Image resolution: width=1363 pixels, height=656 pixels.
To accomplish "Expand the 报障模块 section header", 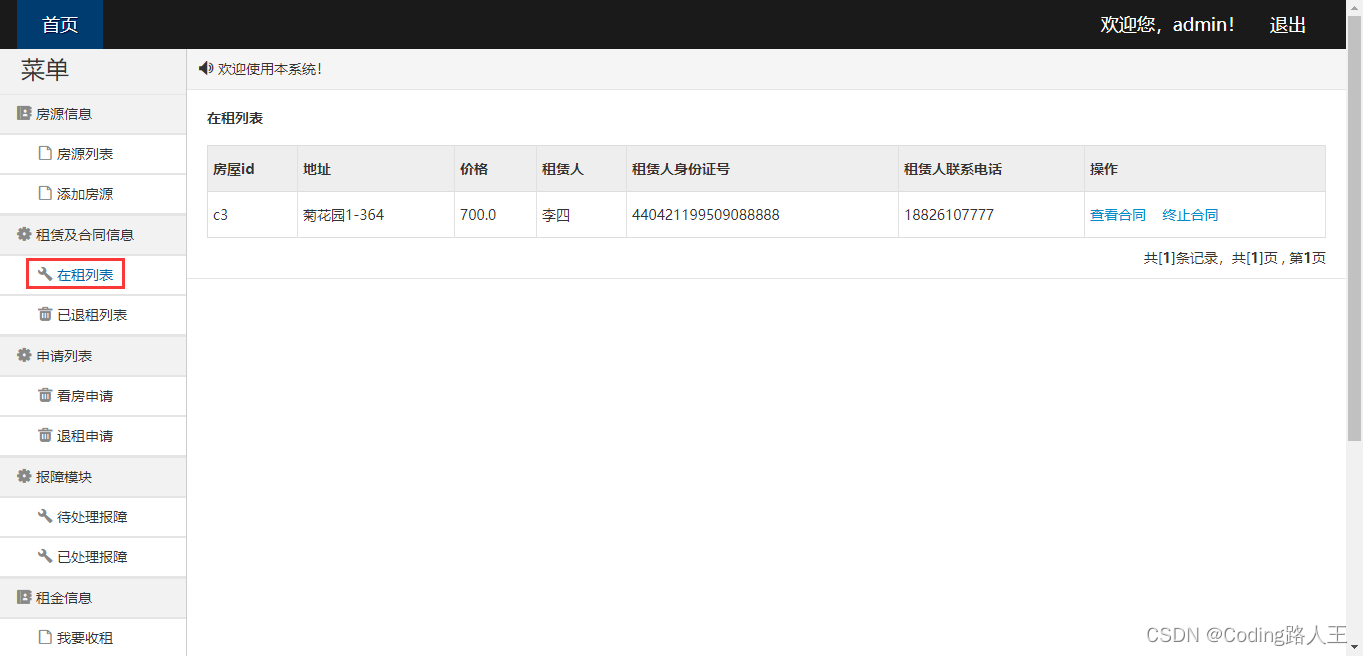I will [93, 477].
